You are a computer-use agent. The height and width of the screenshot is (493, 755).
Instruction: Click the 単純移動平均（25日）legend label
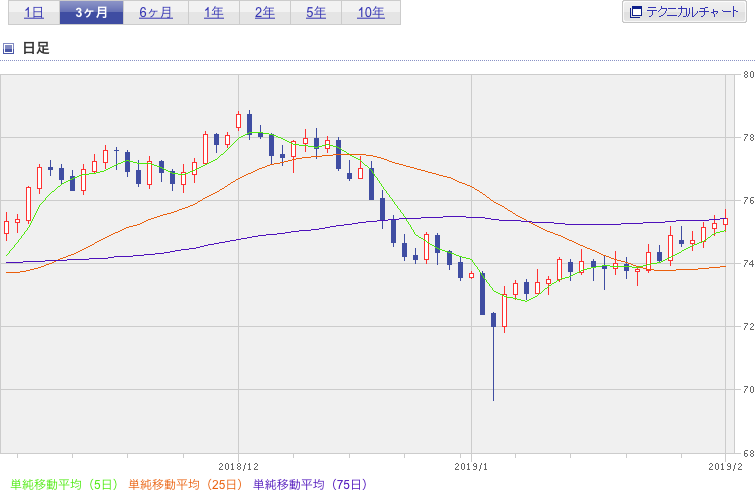185,484
